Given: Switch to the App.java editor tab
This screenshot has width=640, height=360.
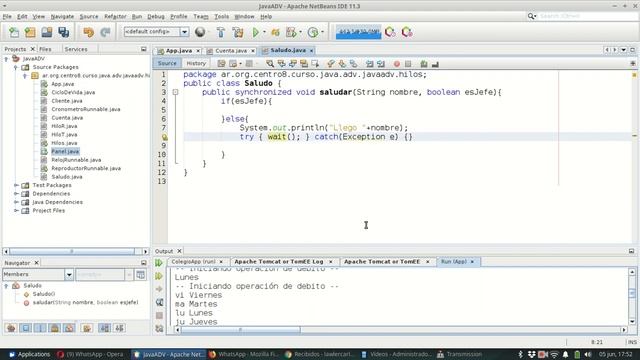Looking at the screenshot, I should (179, 51).
